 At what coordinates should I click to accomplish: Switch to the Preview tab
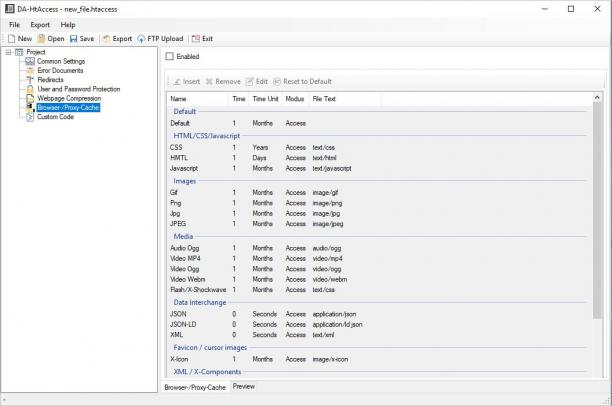tap(244, 386)
